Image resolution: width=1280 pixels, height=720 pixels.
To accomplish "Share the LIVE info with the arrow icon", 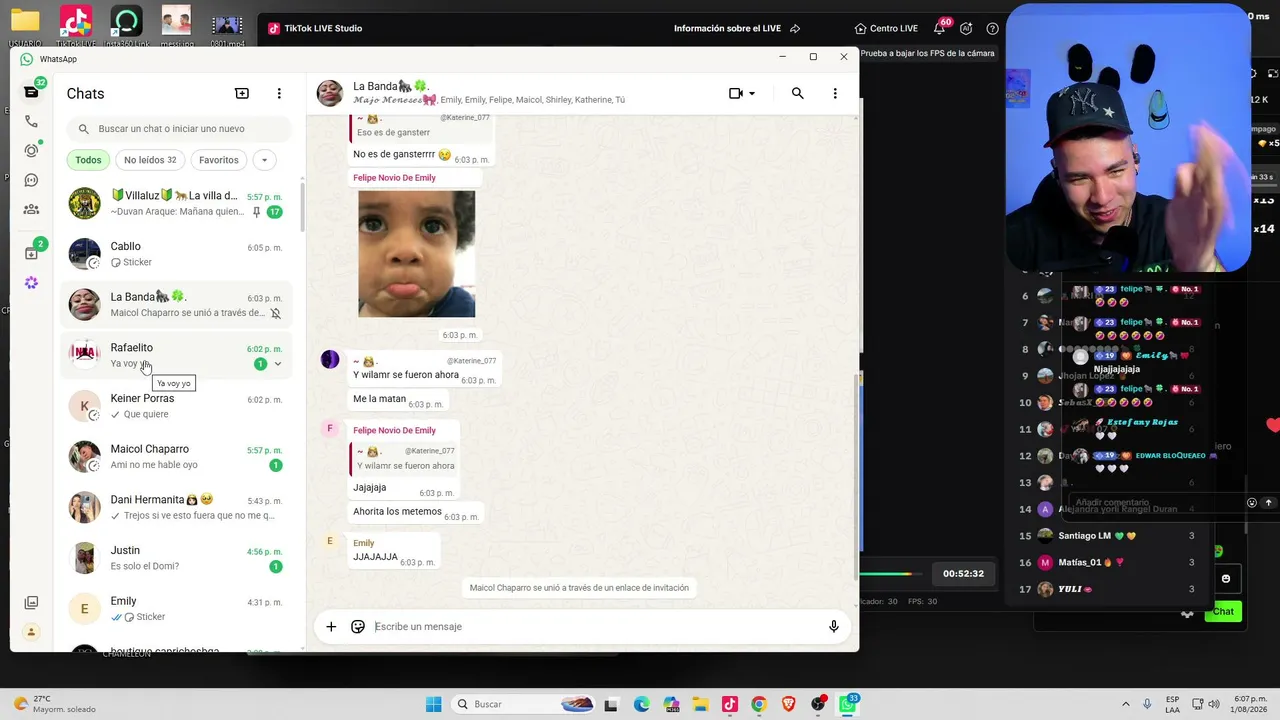I will pyautogui.click(x=795, y=28).
